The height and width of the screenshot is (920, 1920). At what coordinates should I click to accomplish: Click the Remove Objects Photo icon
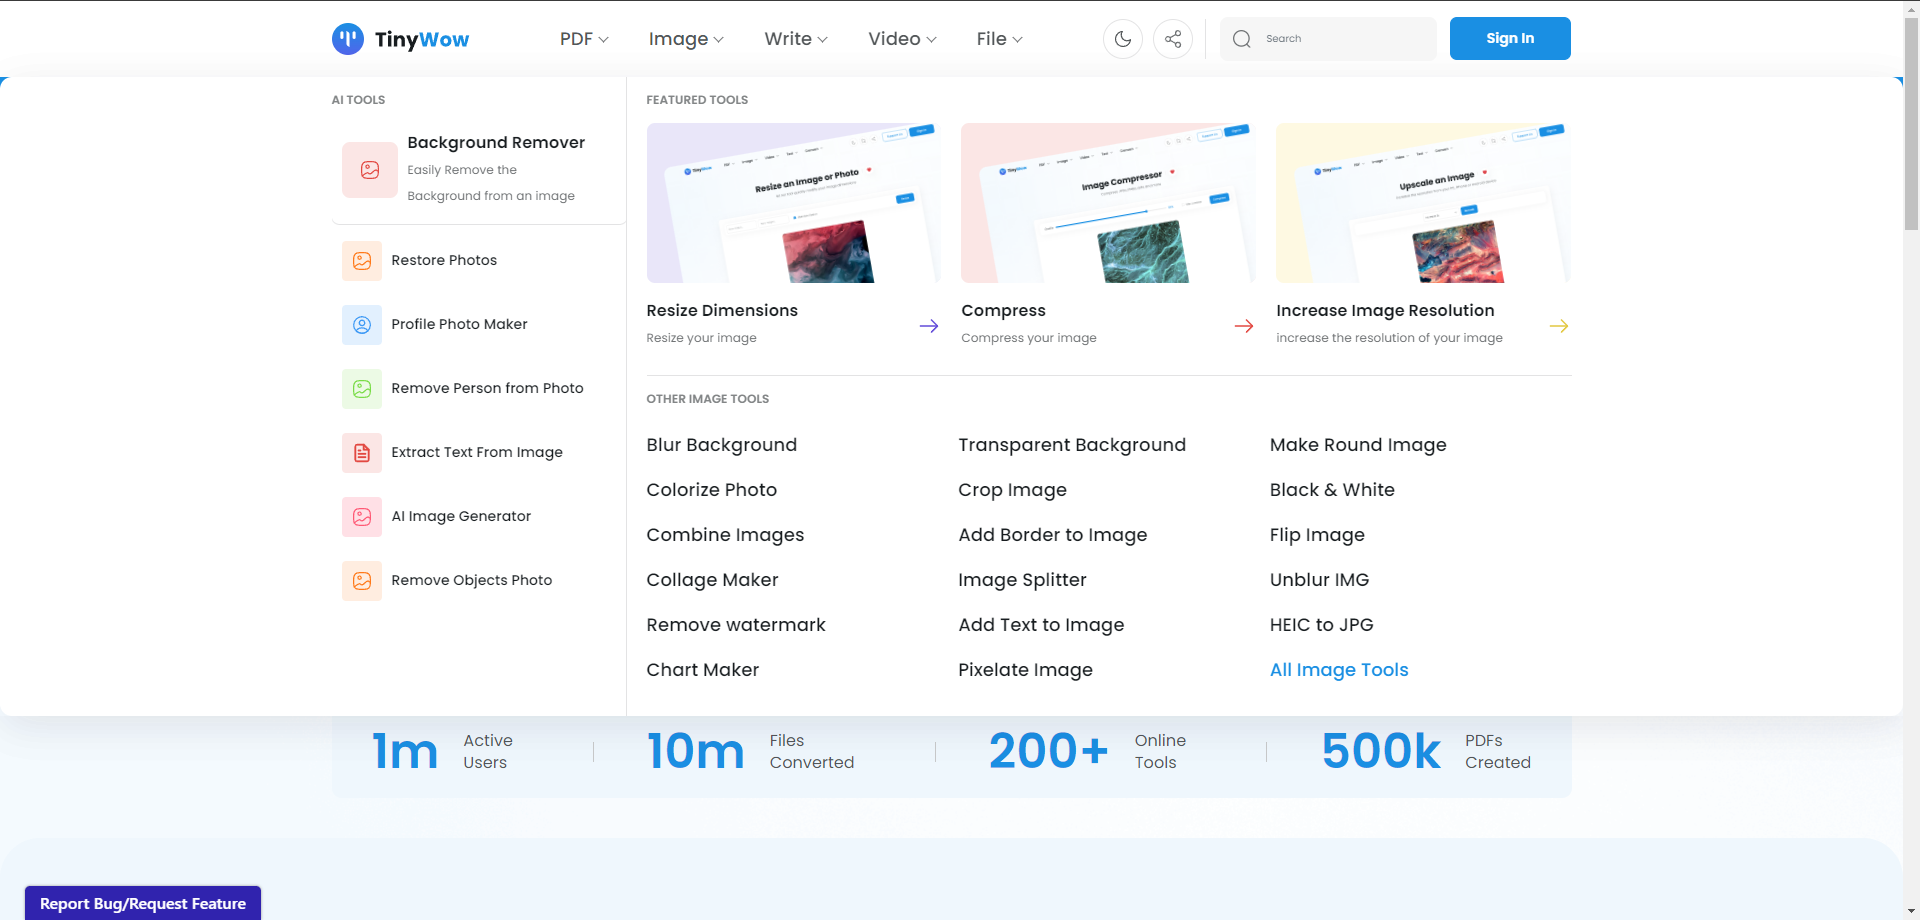point(362,581)
